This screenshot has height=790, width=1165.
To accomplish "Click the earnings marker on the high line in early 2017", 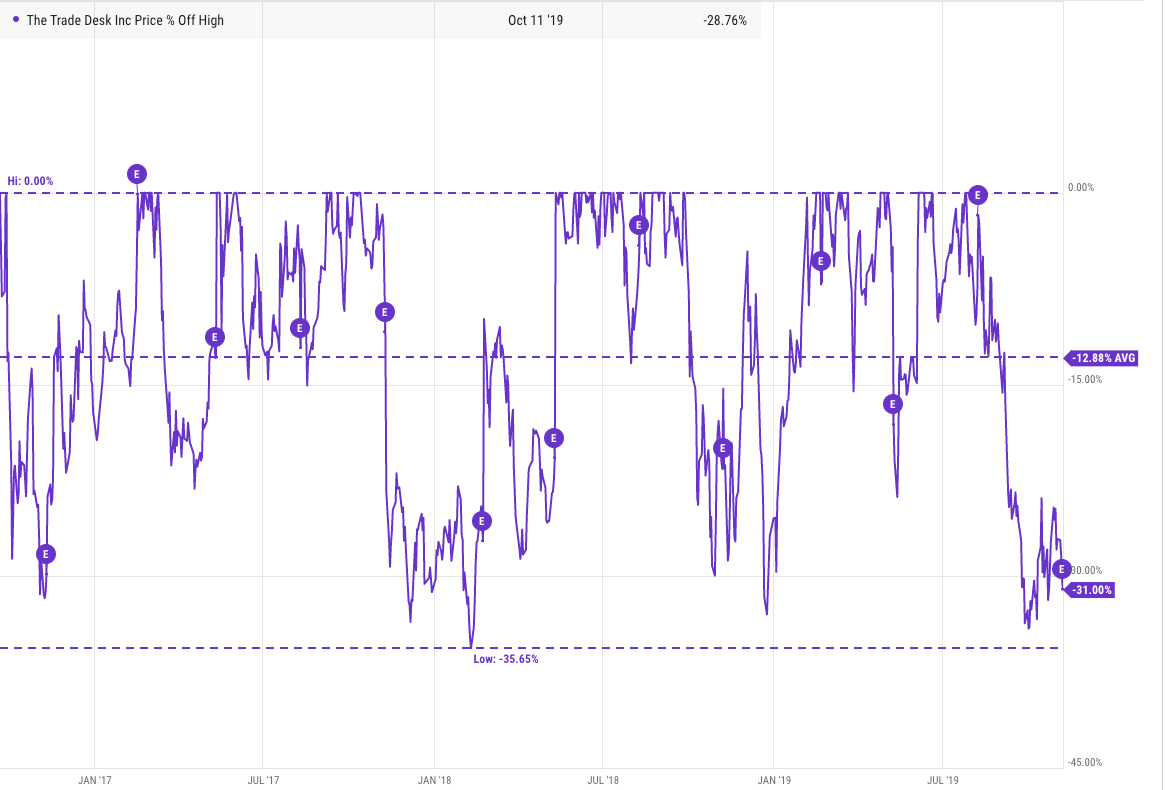I will [137, 174].
